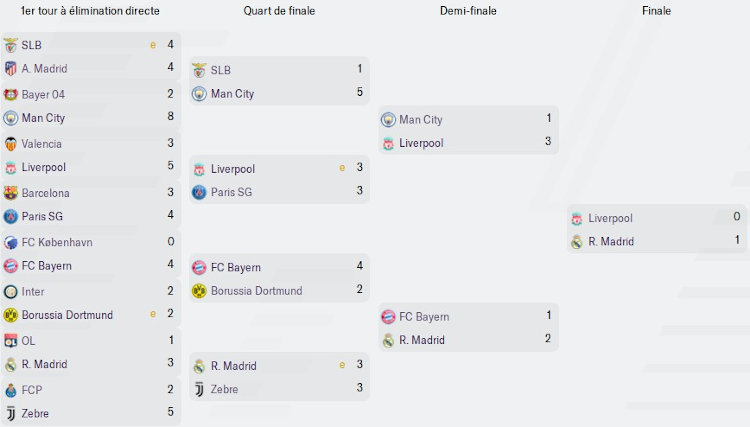Click the Finale round header
The image size is (750, 427).
(x=657, y=11)
